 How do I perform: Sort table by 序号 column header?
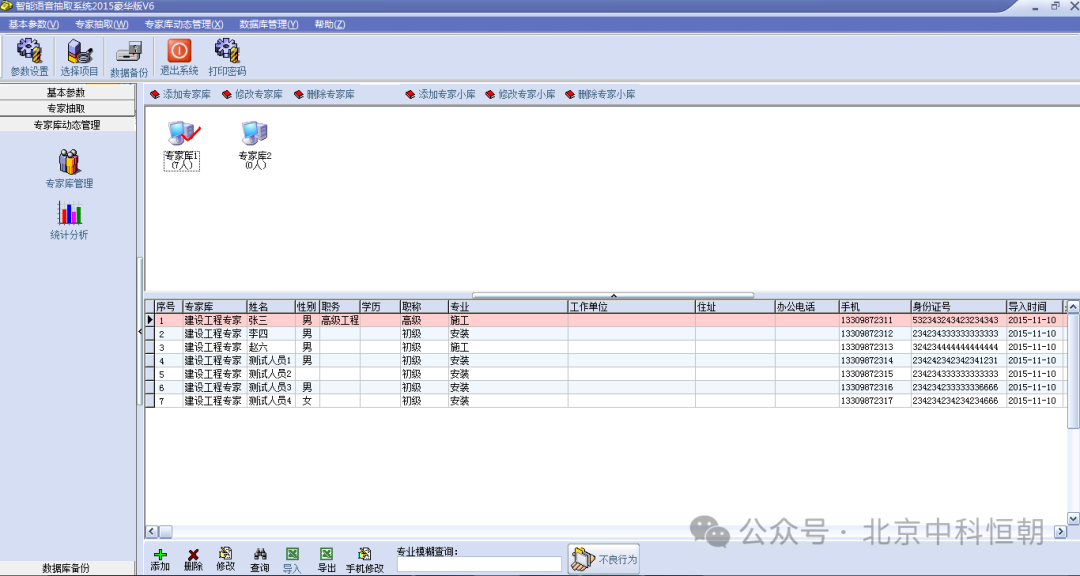169,307
